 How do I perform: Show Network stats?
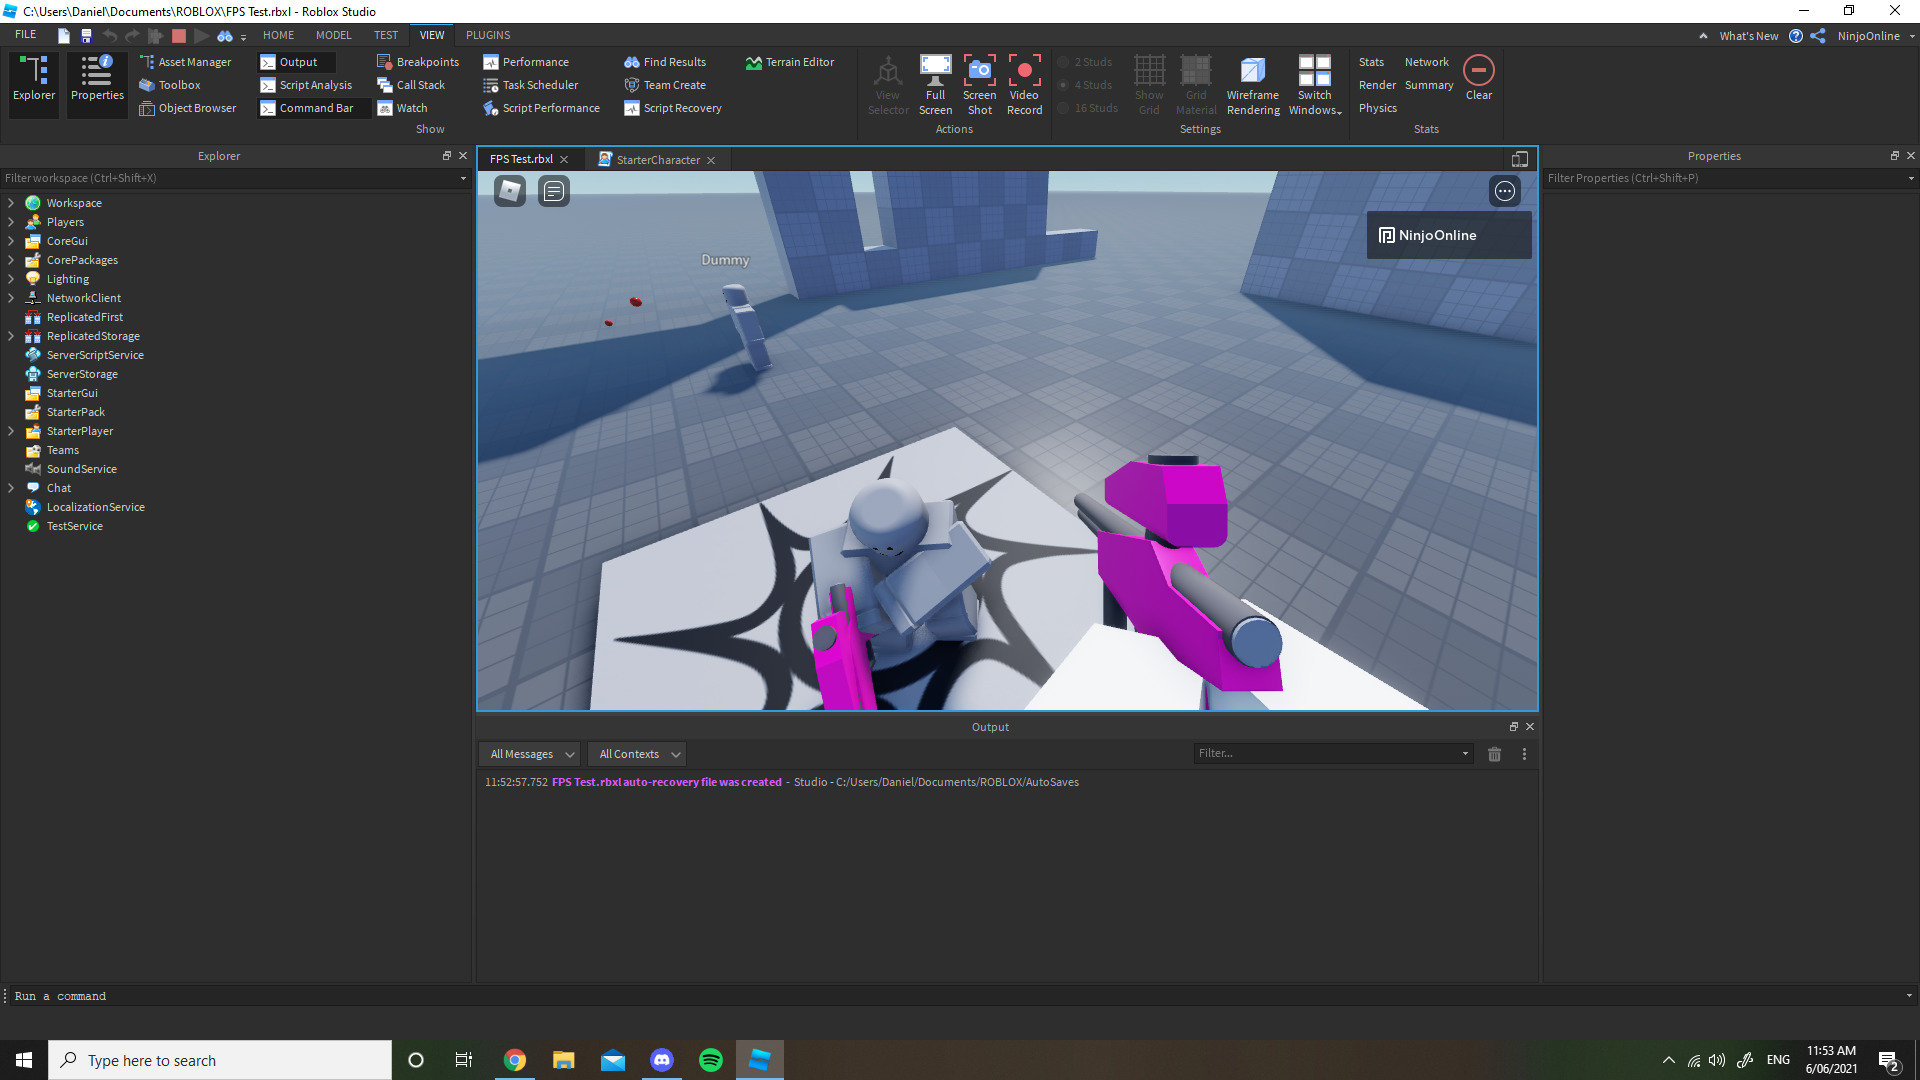tap(1426, 62)
